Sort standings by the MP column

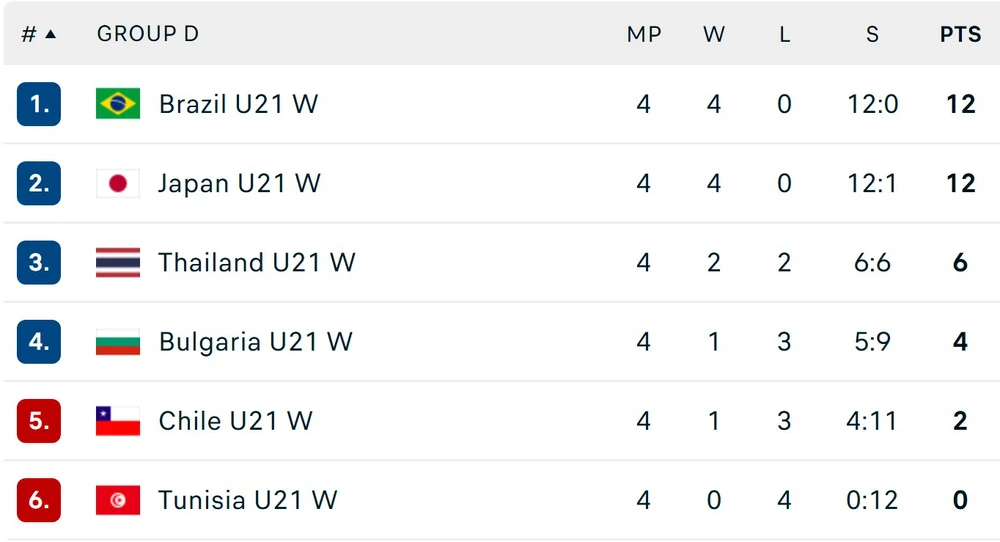point(644,34)
